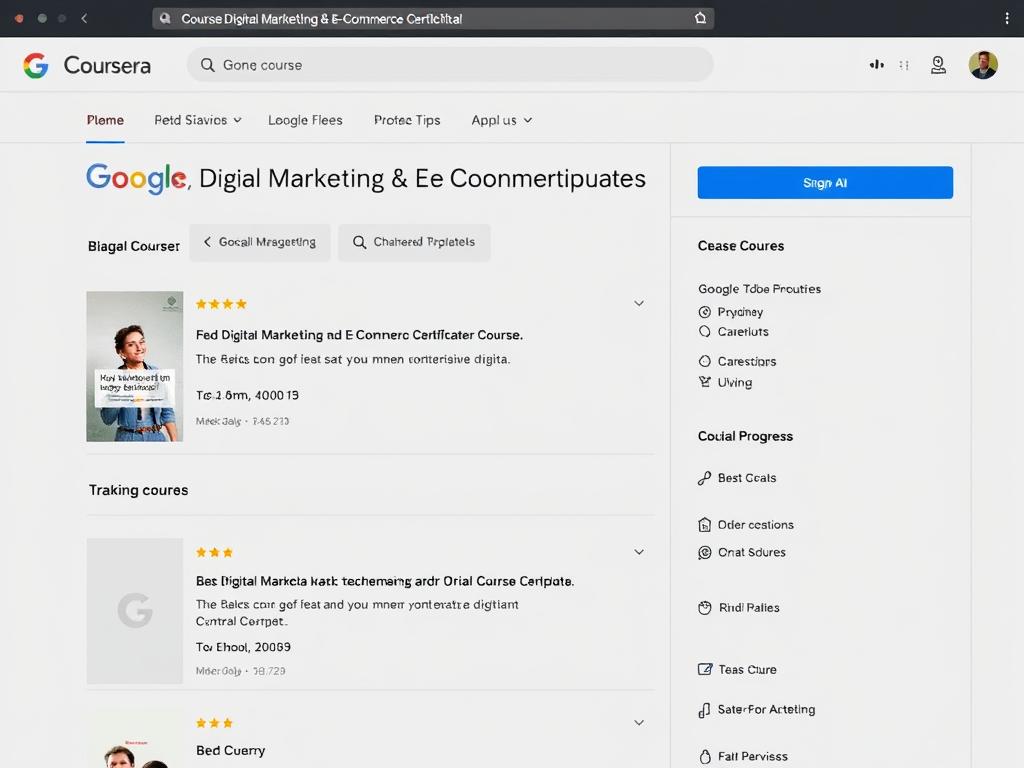Open the activity bars icon in header
The image size is (1024, 768).
(876, 65)
